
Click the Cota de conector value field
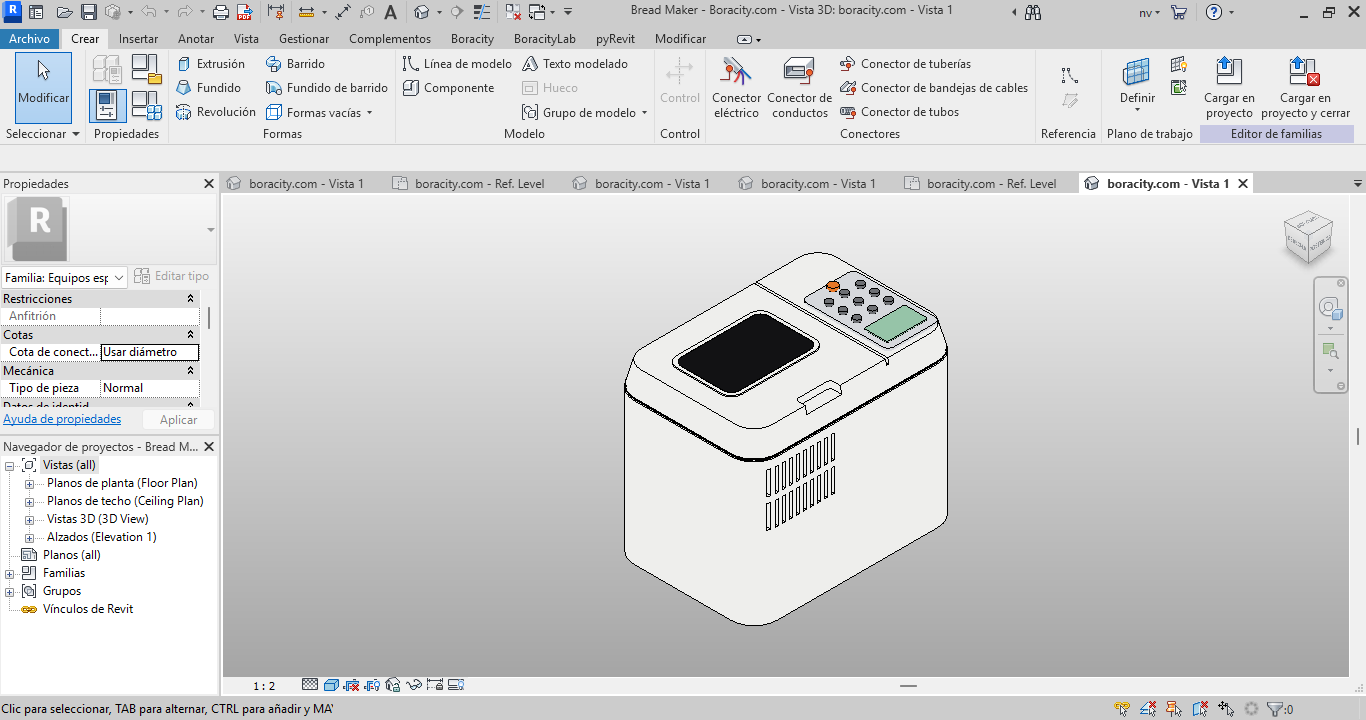150,352
